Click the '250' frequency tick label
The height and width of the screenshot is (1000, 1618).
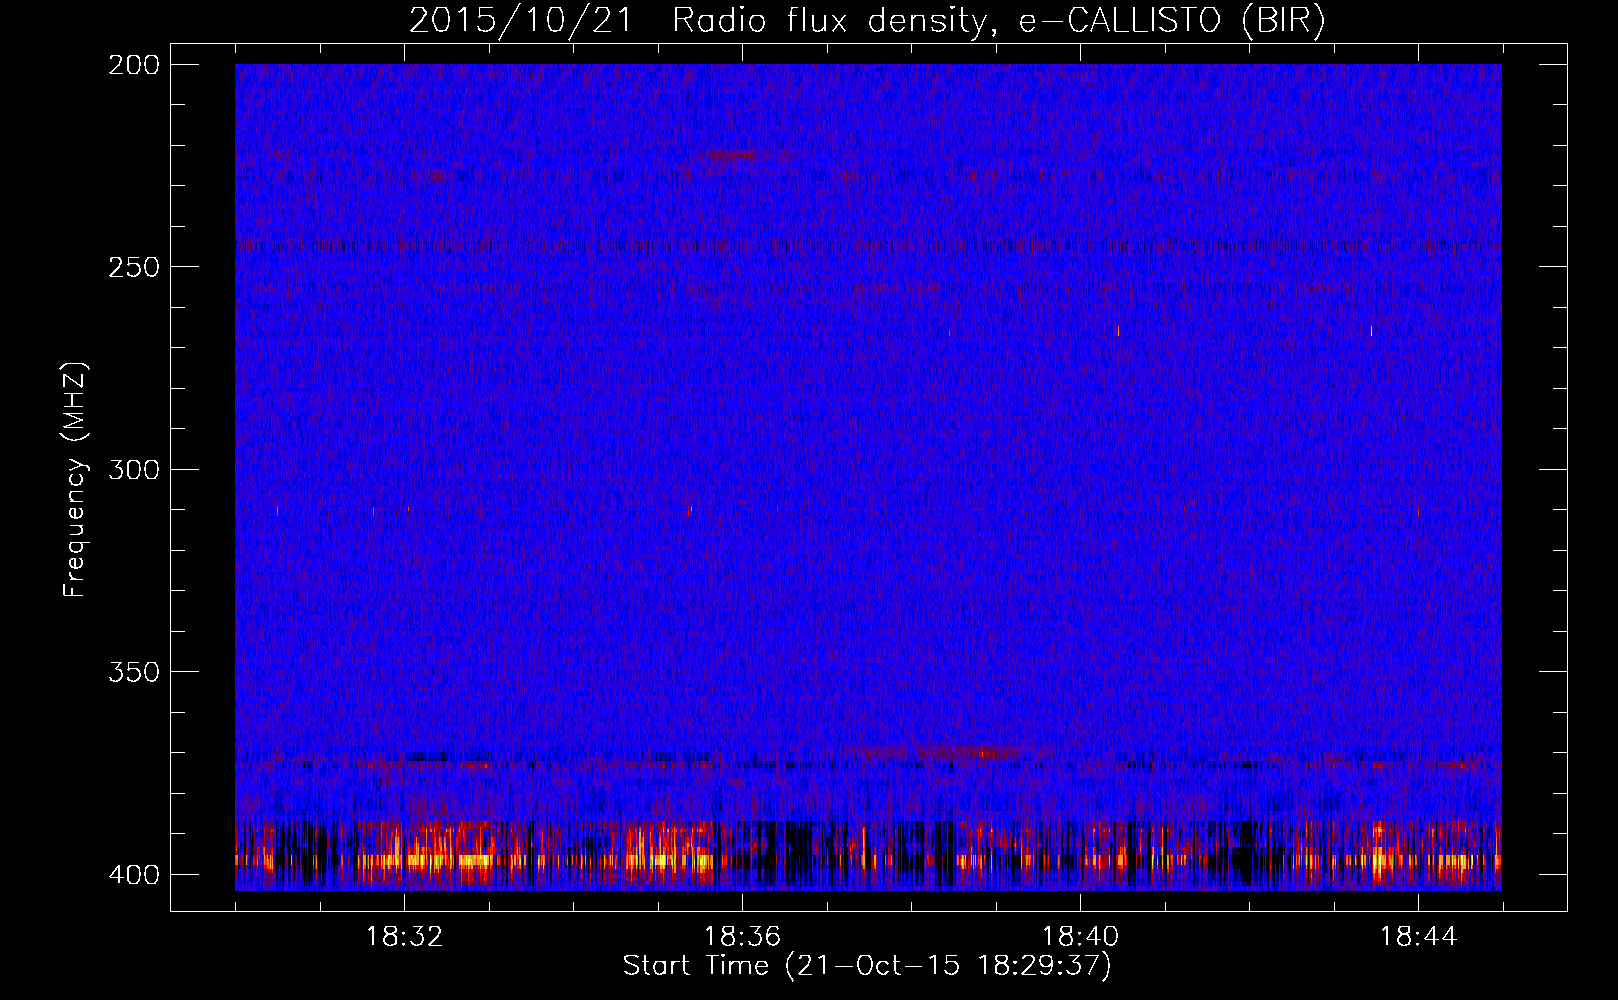[134, 267]
